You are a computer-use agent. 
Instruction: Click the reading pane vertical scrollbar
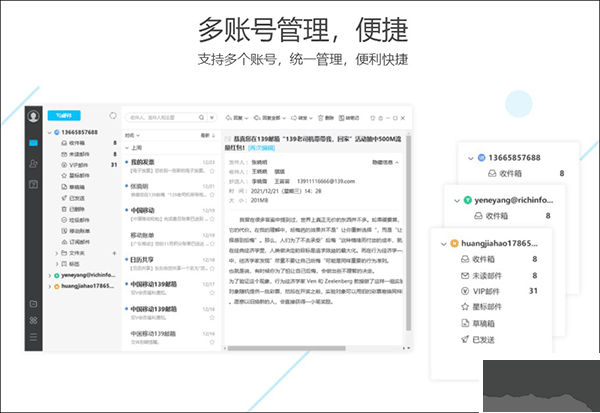pos(408,233)
